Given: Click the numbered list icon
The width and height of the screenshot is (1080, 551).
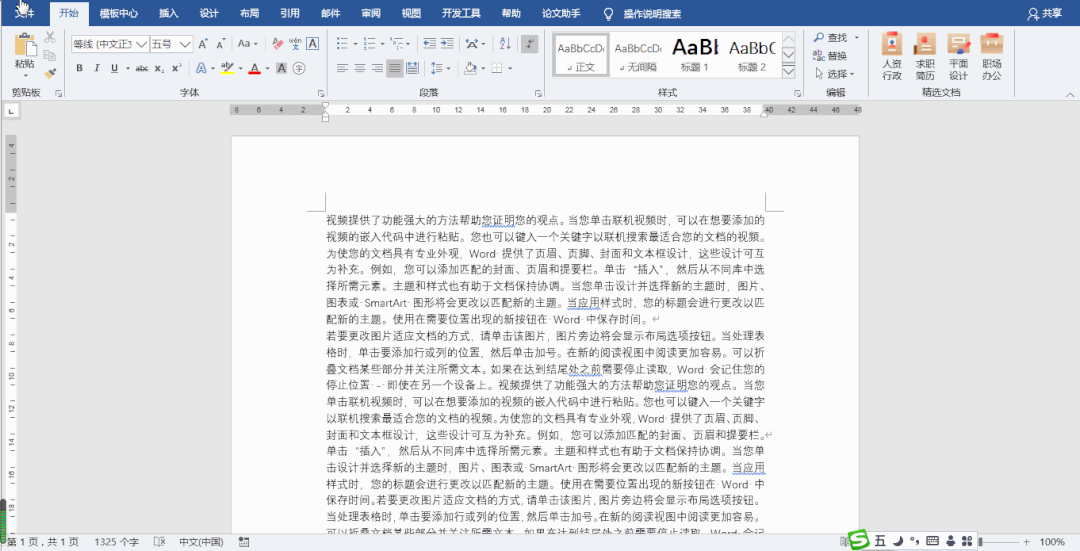Looking at the screenshot, I should coord(369,44).
